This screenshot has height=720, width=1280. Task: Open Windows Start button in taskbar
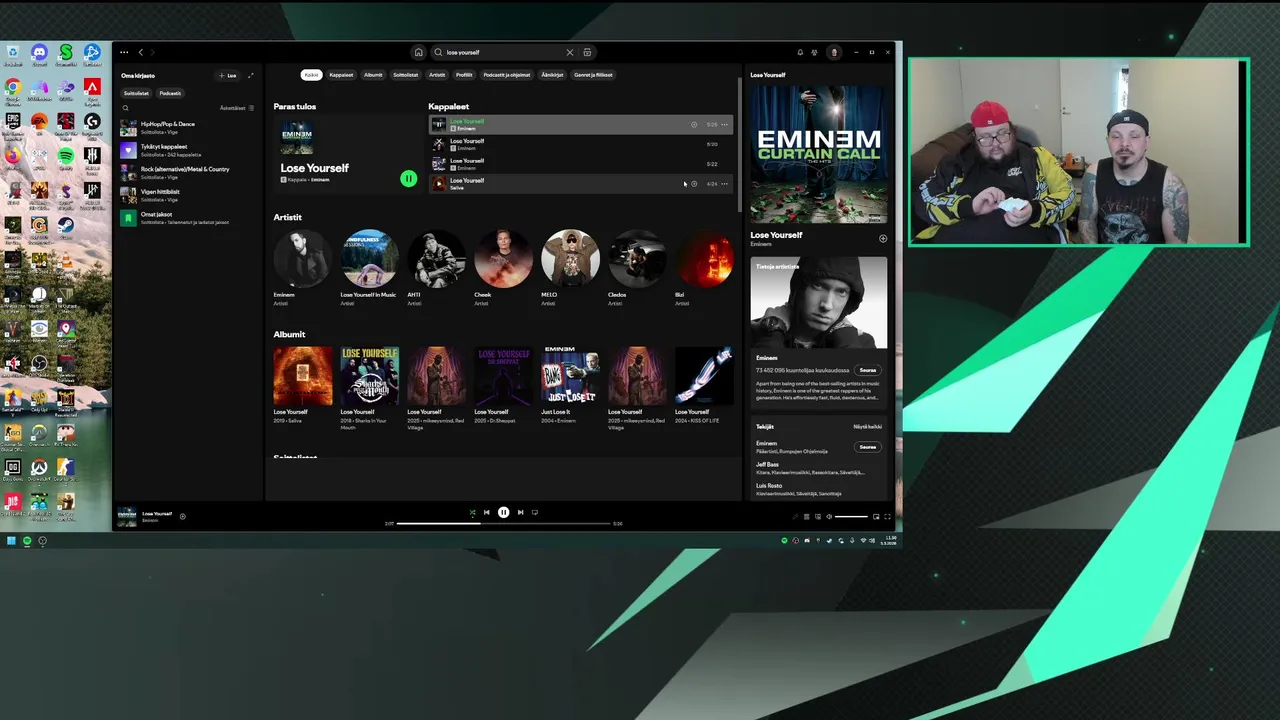tap(11, 541)
